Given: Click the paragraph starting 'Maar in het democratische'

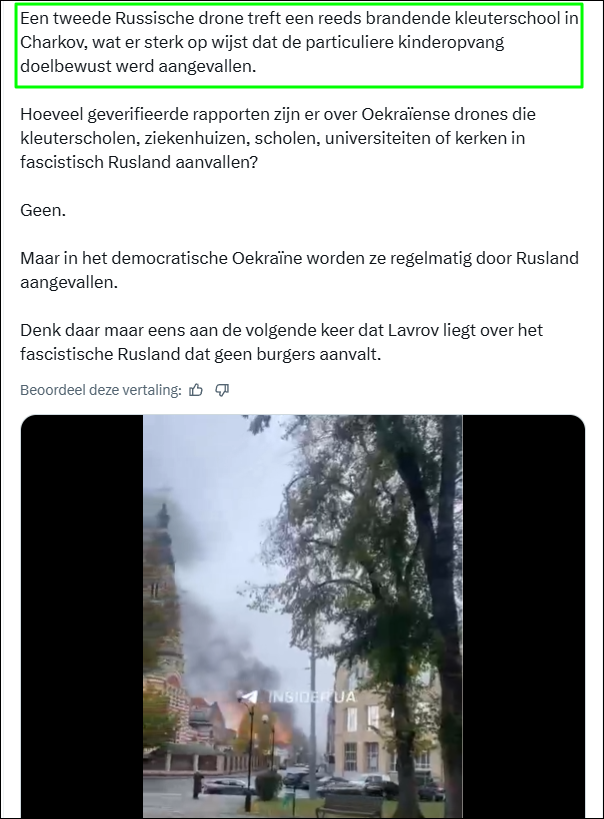Looking at the screenshot, I should (299, 270).
